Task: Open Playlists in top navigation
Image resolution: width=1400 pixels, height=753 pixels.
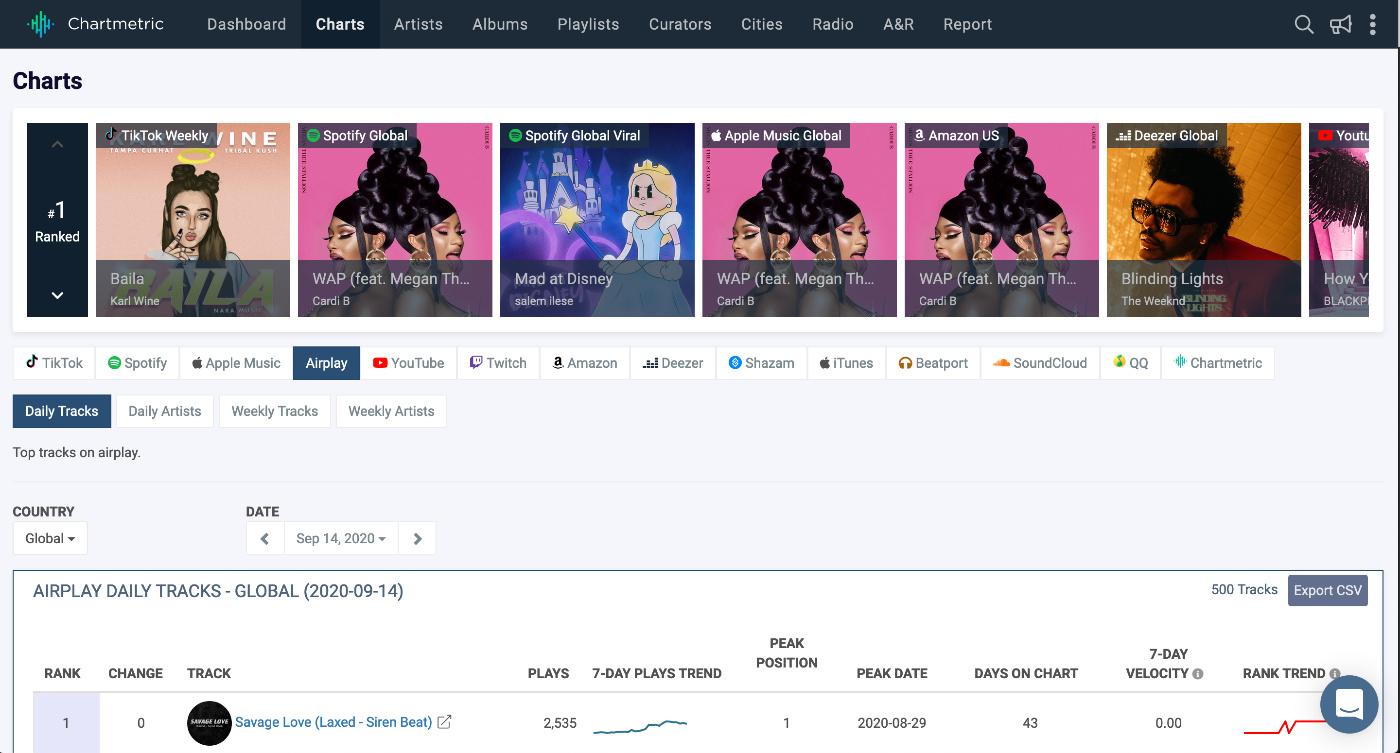Action: (x=588, y=24)
